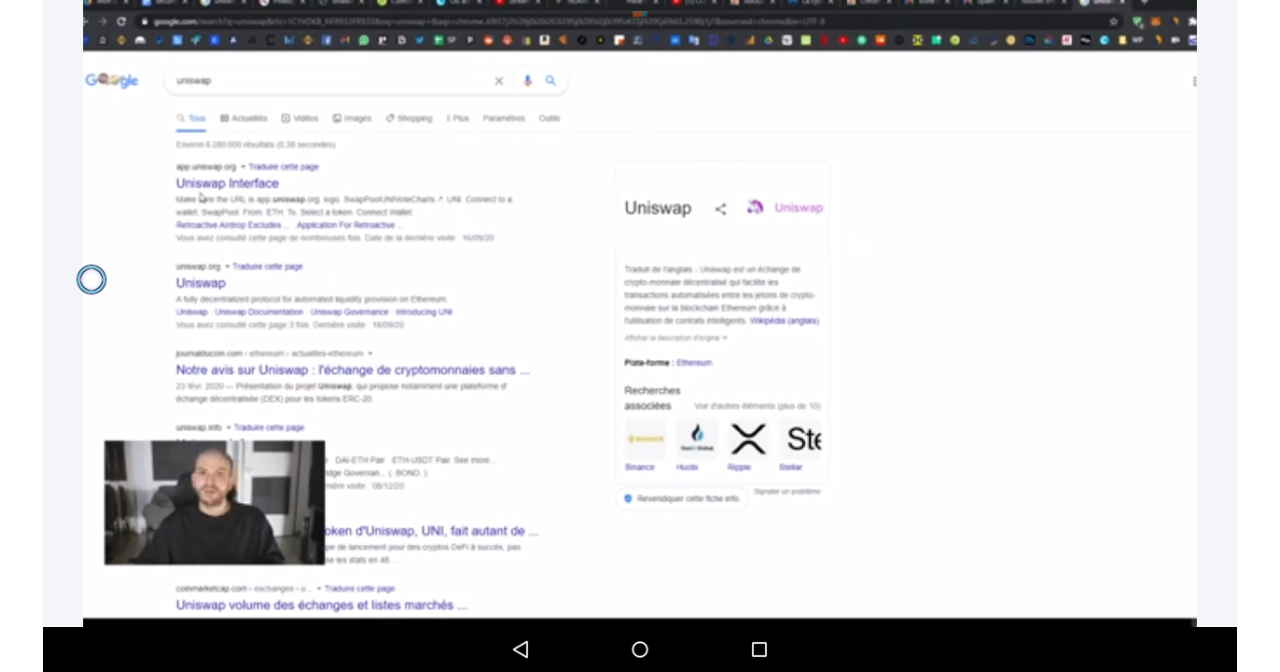The height and width of the screenshot is (672, 1280).
Task: Open the Google logo homepage link
Action: tap(111, 81)
